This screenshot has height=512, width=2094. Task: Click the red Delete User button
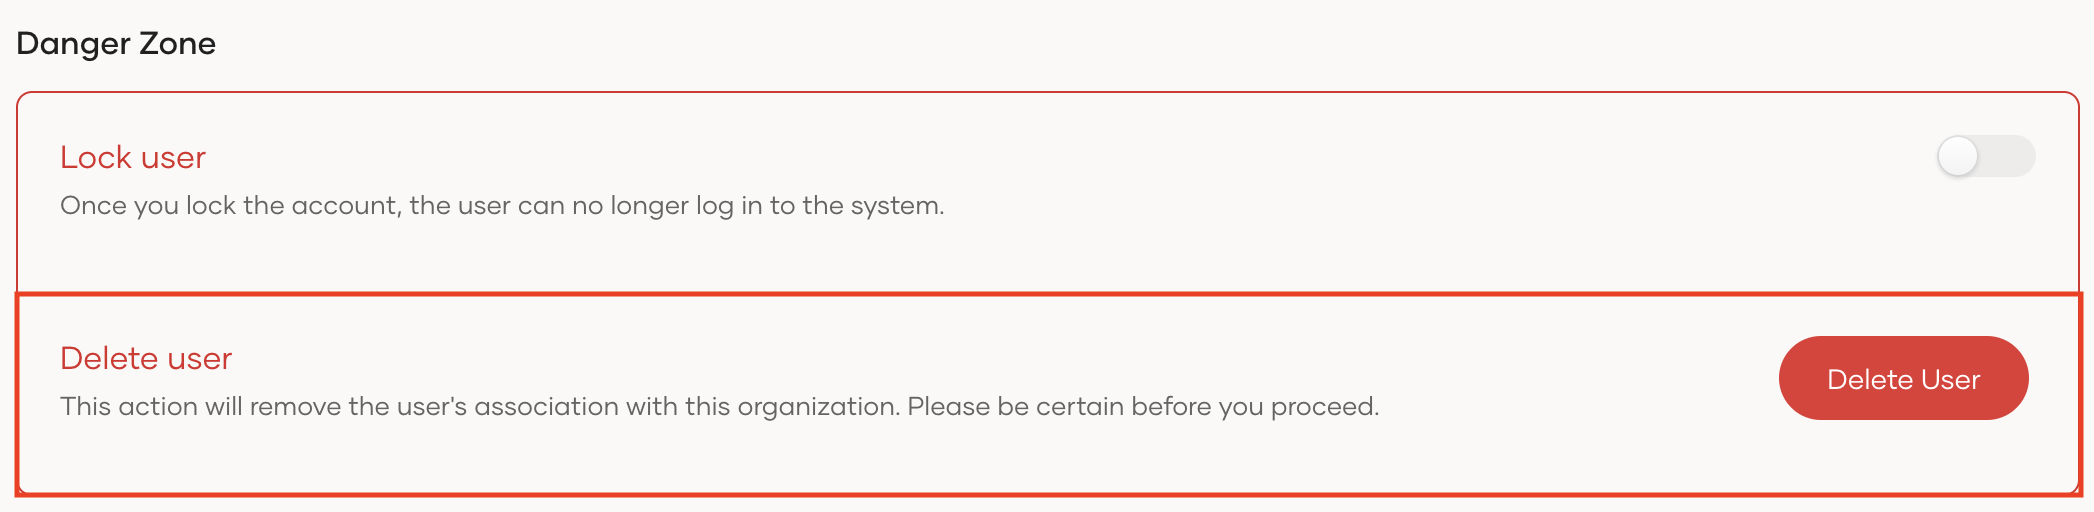click(1903, 378)
